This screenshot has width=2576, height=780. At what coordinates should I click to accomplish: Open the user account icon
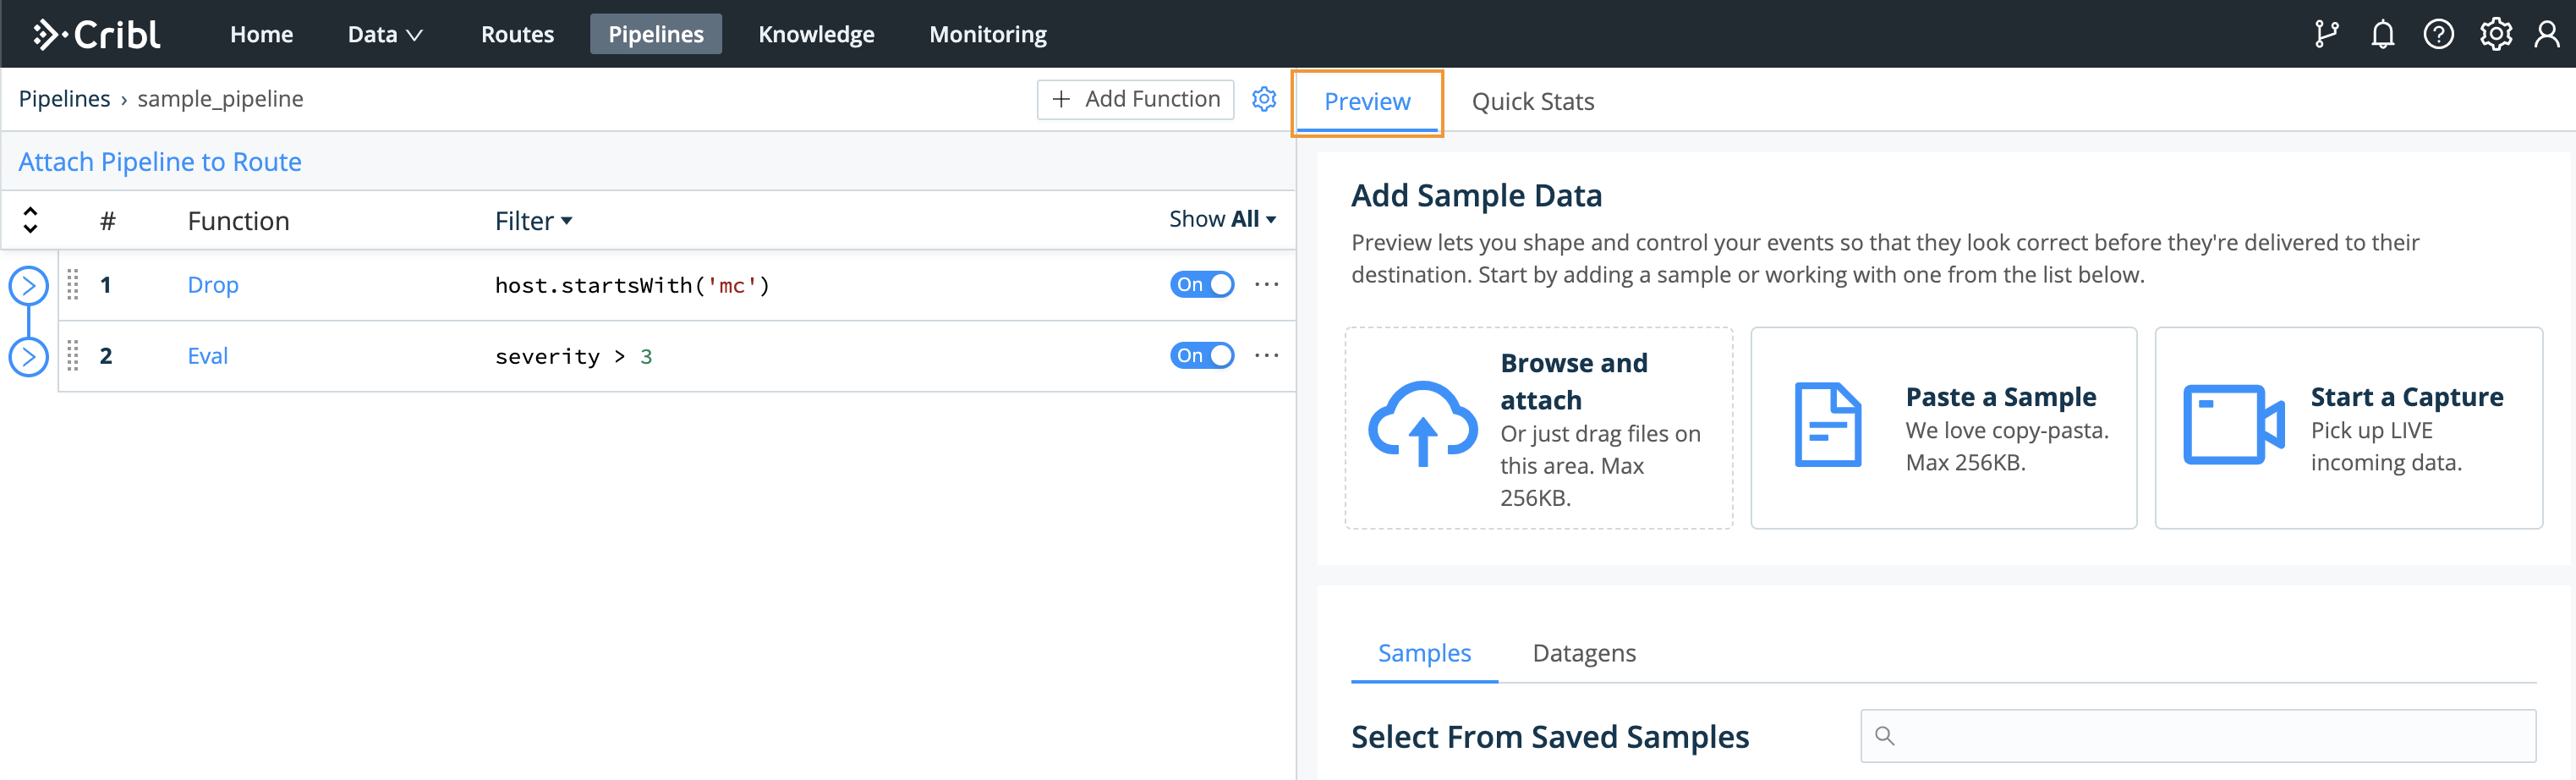point(2546,34)
